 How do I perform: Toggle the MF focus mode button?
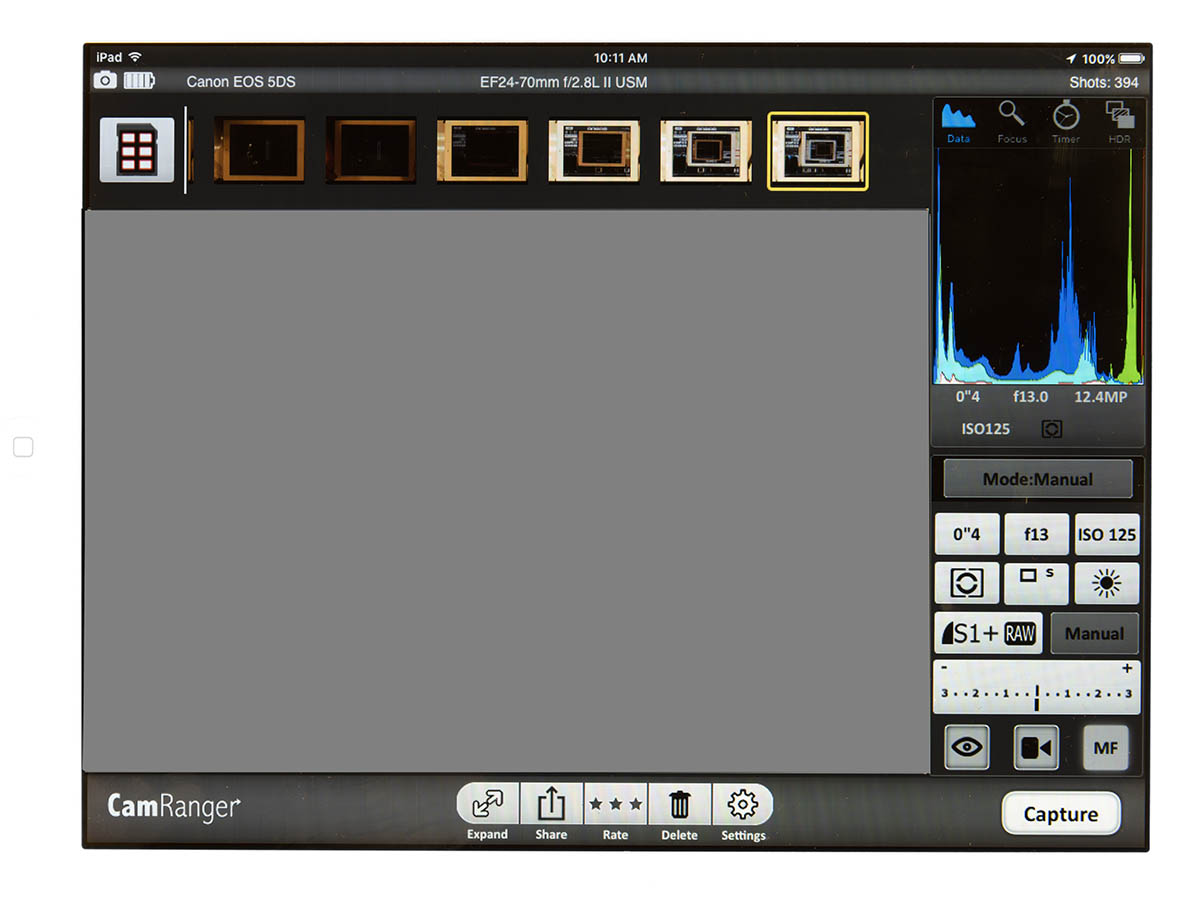pos(1105,748)
